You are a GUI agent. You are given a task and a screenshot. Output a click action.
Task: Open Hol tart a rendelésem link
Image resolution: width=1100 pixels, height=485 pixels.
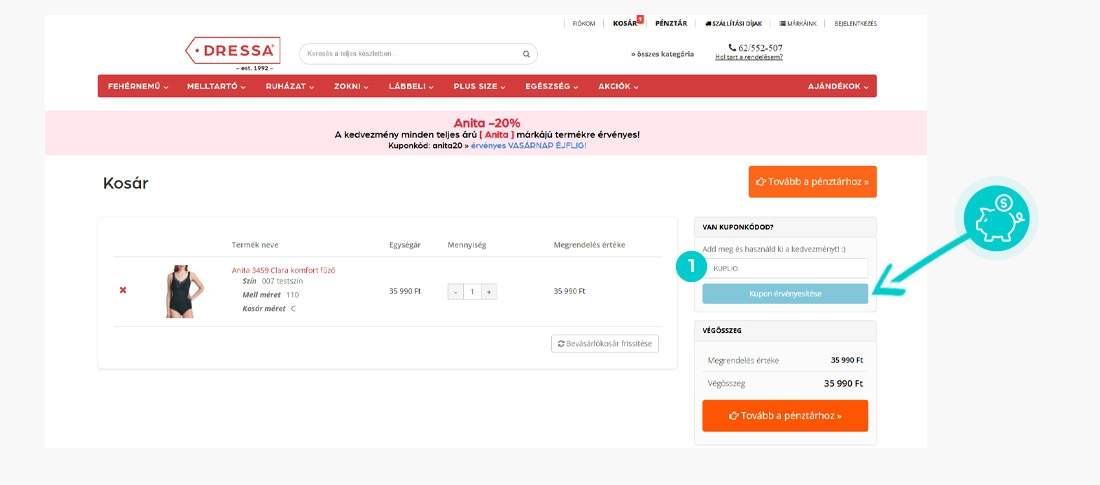pos(749,58)
